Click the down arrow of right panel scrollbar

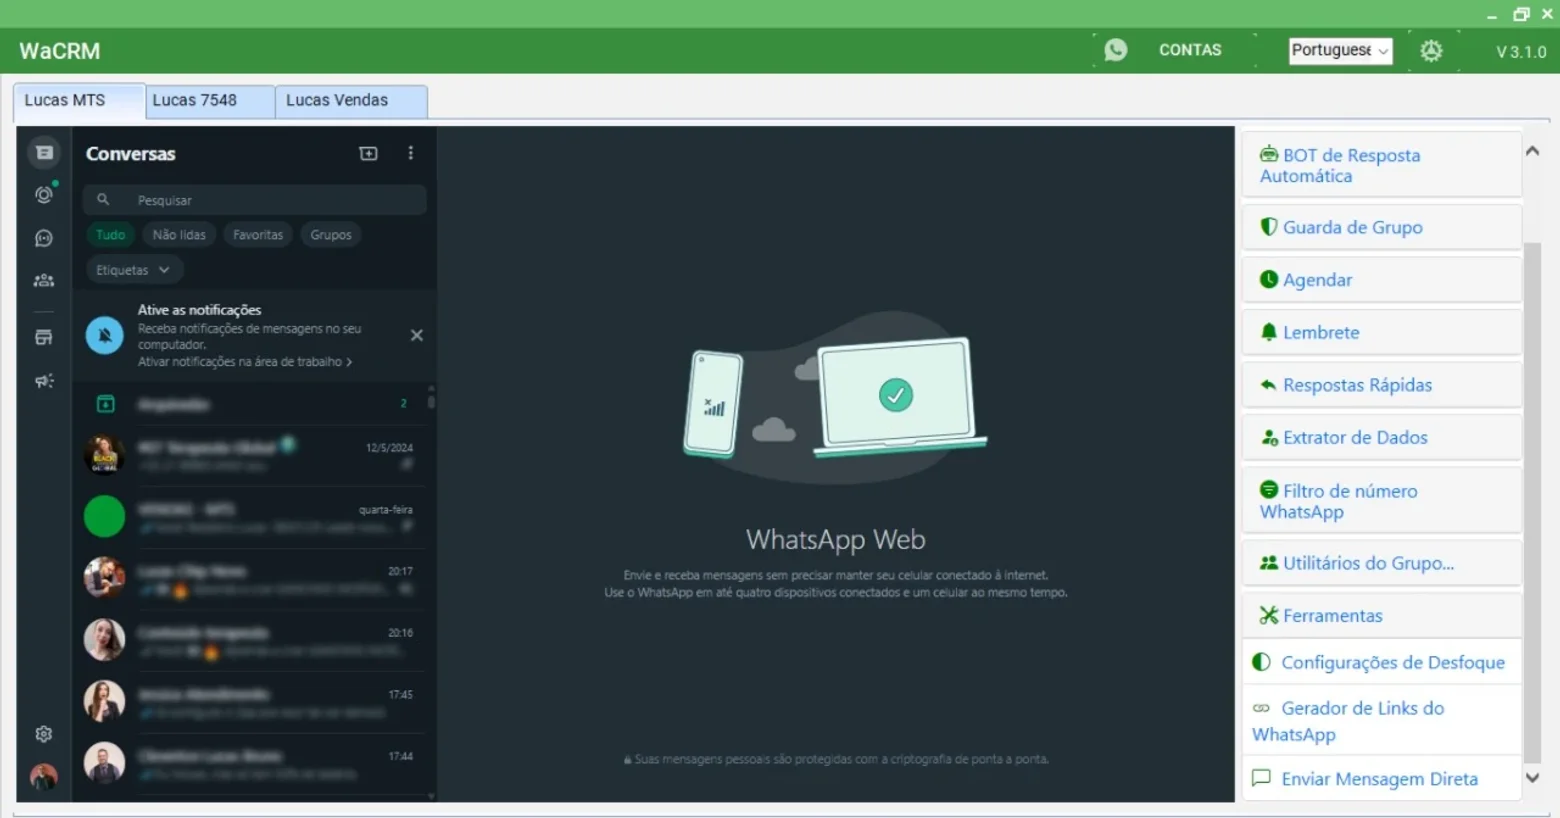coord(1532,777)
